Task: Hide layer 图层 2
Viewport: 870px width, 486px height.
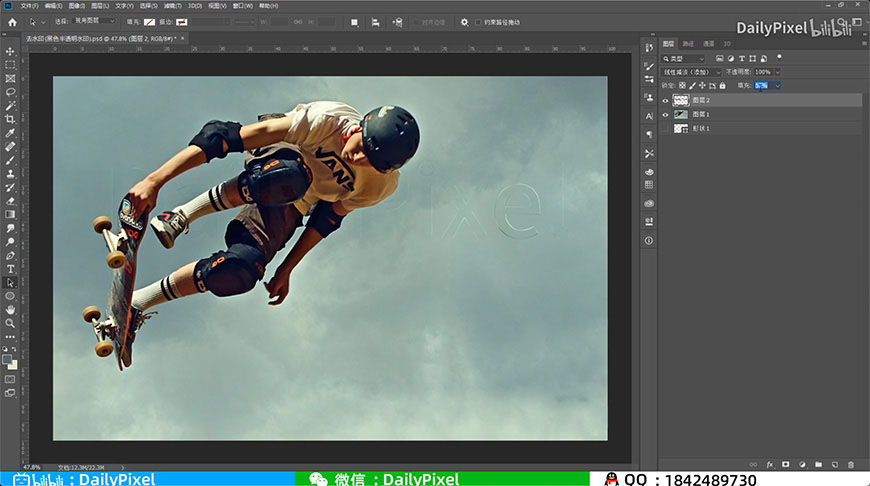Action: 665,100
